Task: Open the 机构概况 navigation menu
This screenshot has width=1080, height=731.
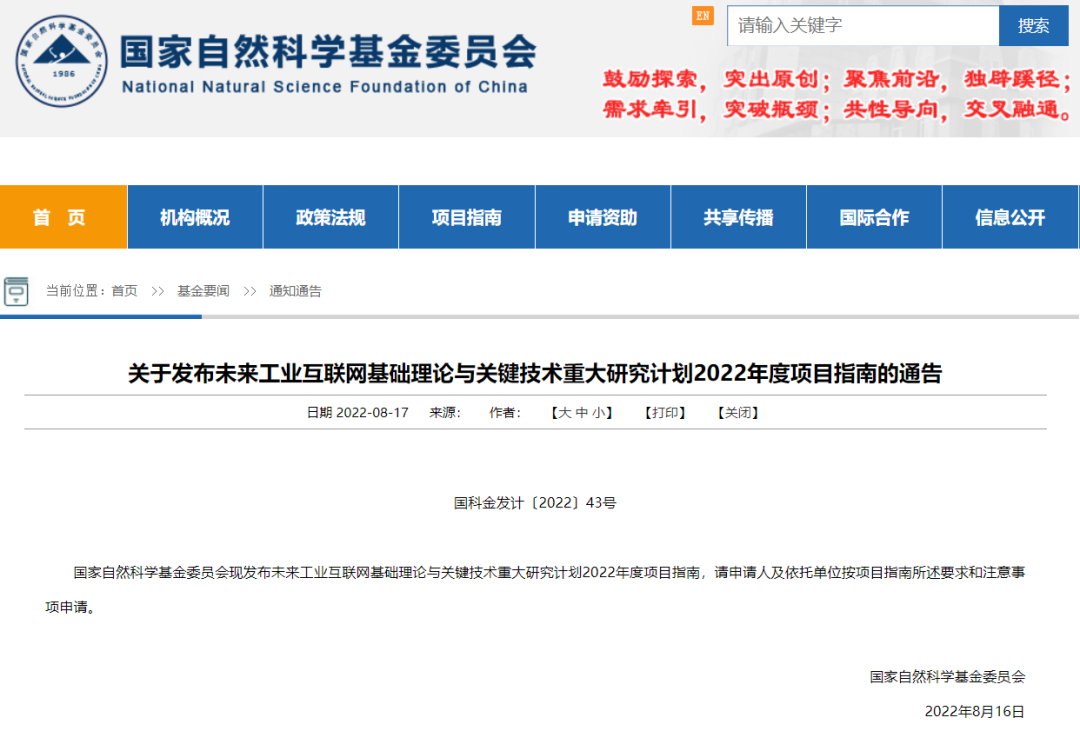Action: 195,217
